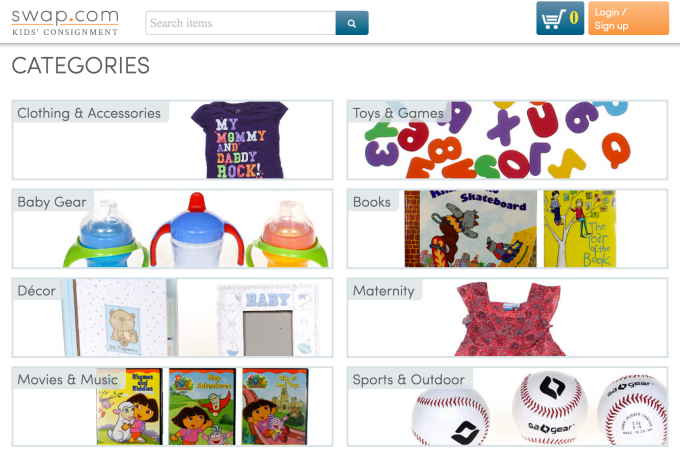Select the Baby Gear category label
680x457 pixels.
(52, 202)
